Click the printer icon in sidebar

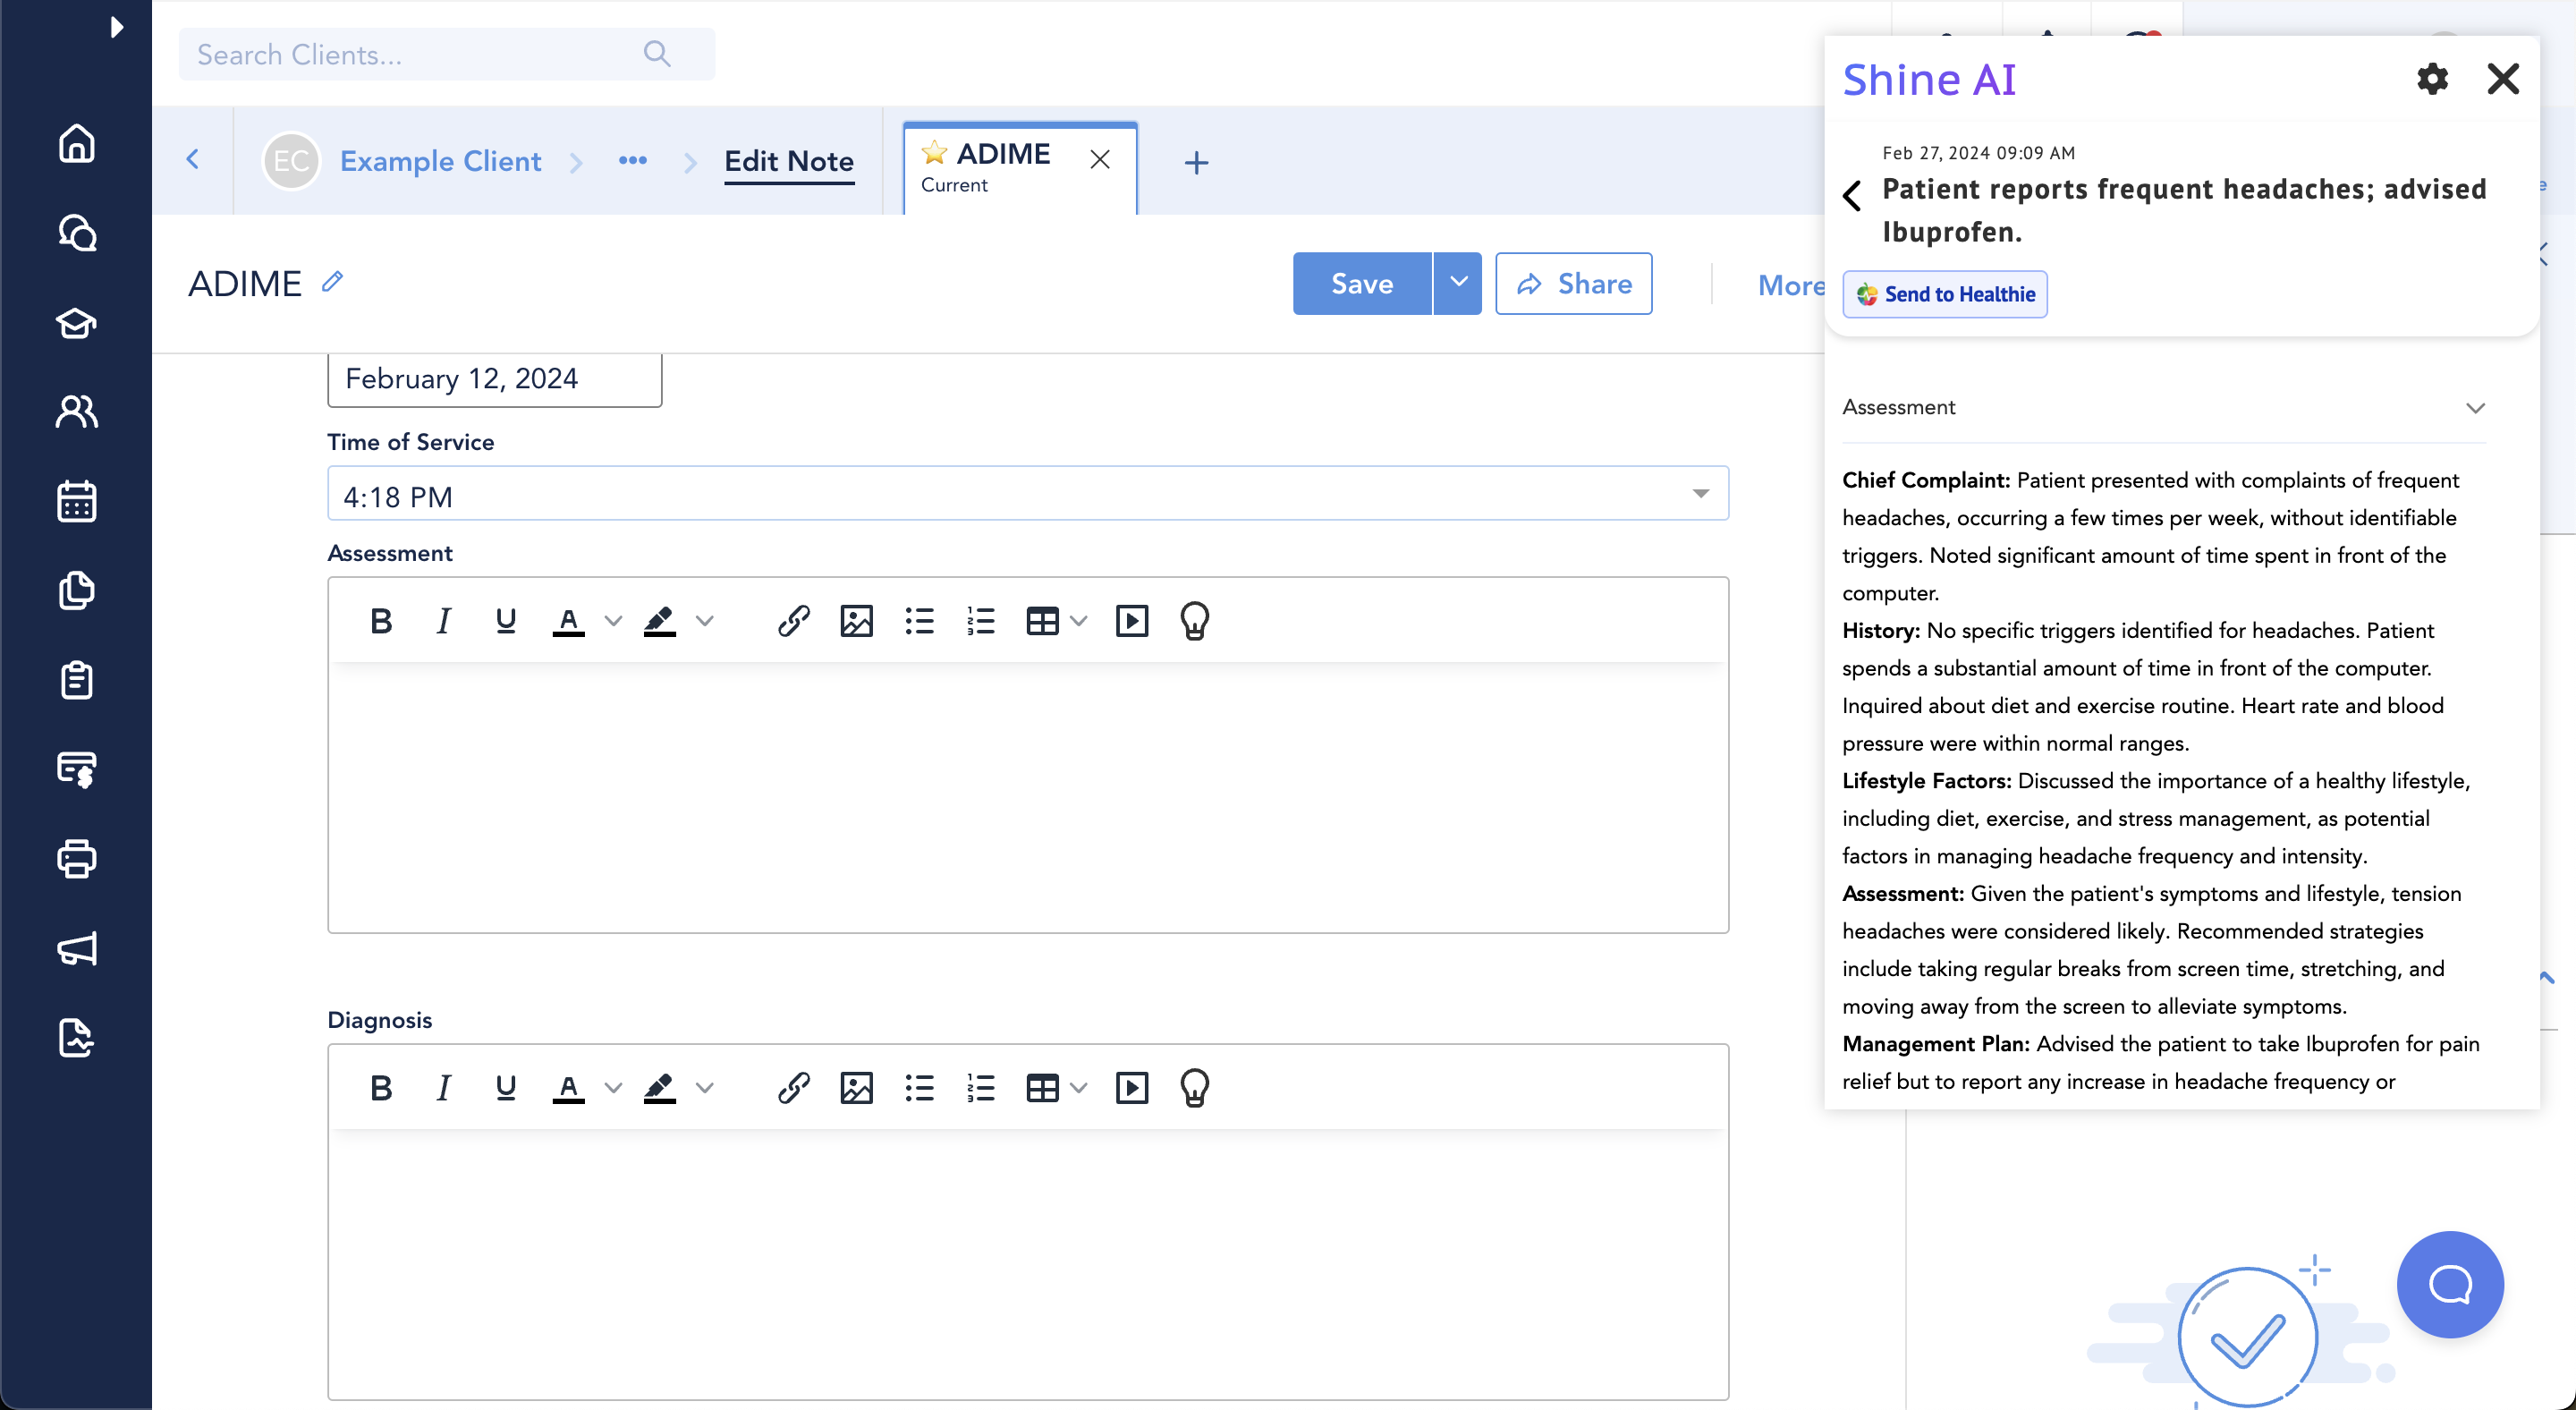[76, 859]
